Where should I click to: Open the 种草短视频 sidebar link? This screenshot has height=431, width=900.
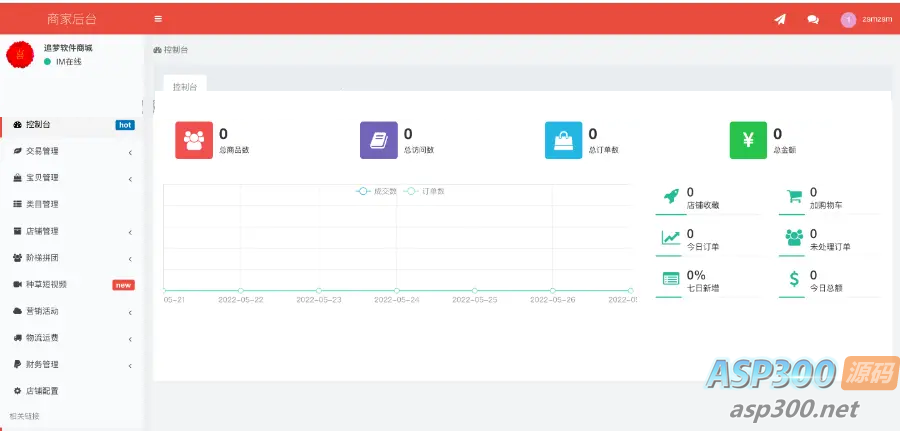tap(72, 285)
